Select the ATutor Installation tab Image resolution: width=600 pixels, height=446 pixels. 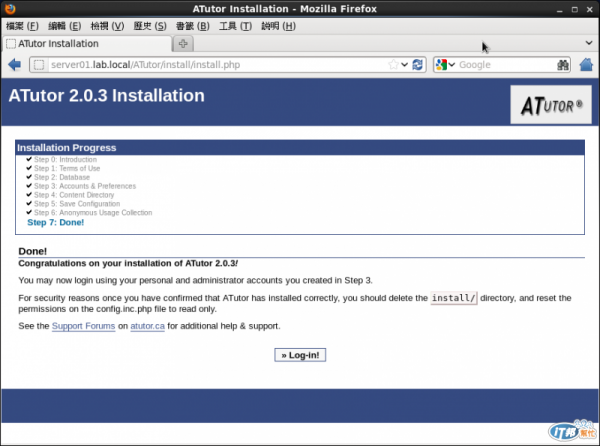tap(87, 44)
